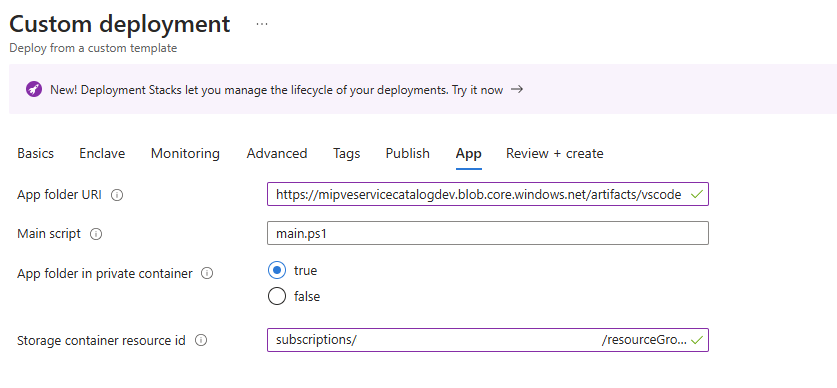Click the Custom deployment heading
This screenshot has width=837, height=388.
click(x=120, y=24)
